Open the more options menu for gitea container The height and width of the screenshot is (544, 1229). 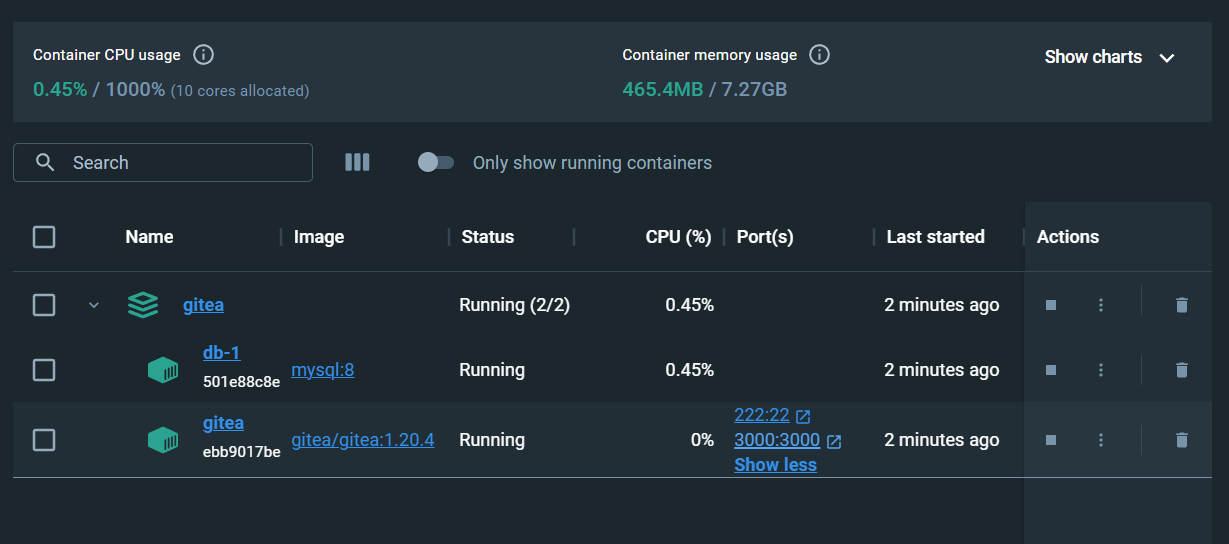tap(1100, 440)
